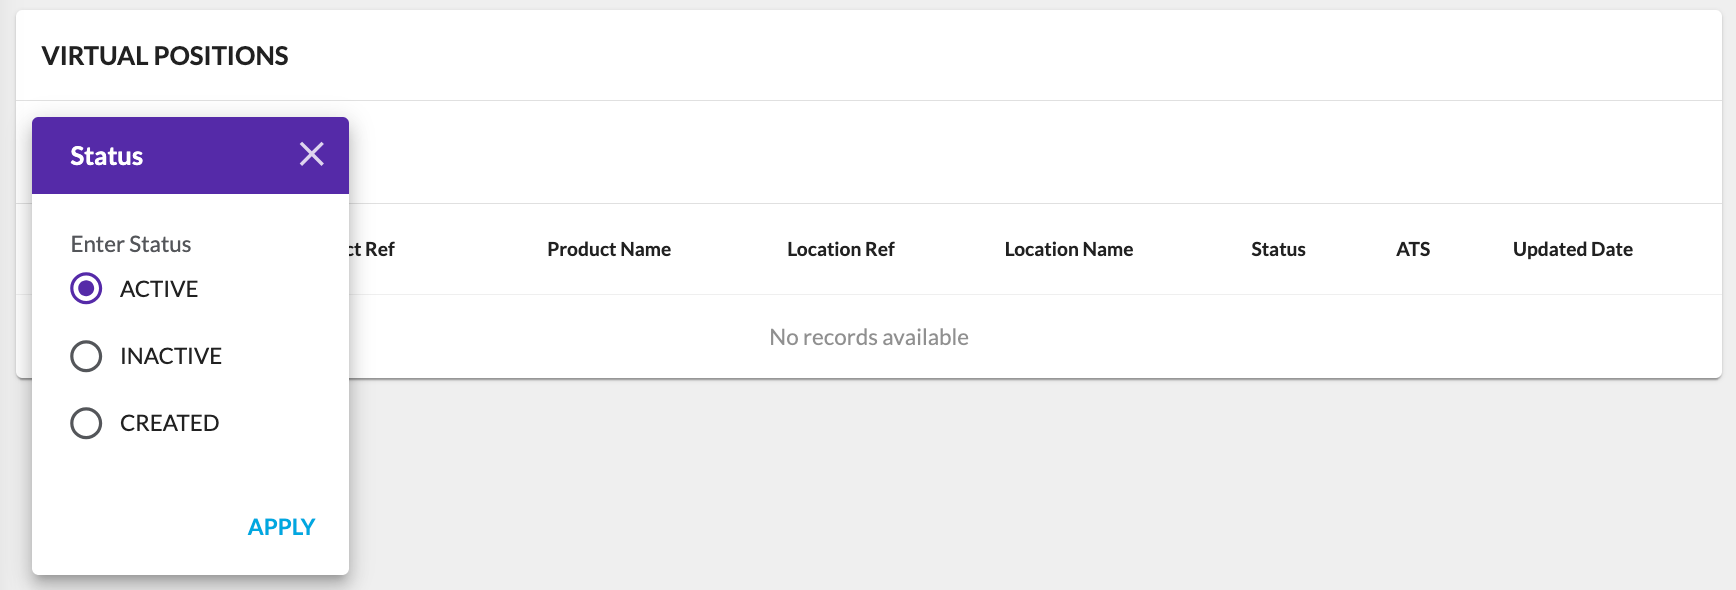Click the ACTIVE status option label text
1736x590 pixels.
click(159, 288)
